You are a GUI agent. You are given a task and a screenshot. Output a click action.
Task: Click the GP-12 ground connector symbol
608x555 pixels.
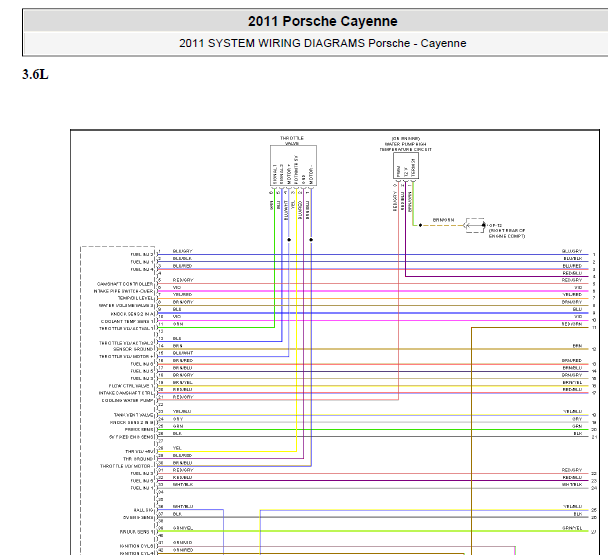[475, 225]
